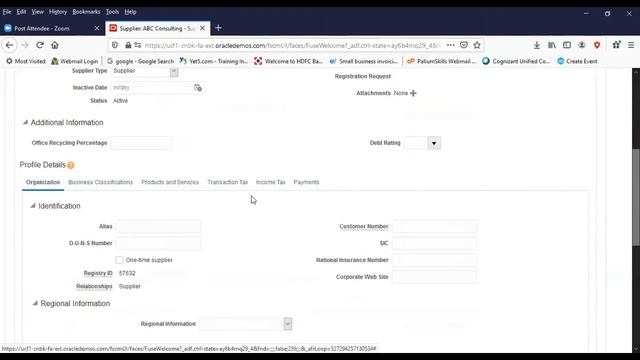The image size is (640, 360).
Task: Open the Downloads arrow icon
Action: [536, 45]
